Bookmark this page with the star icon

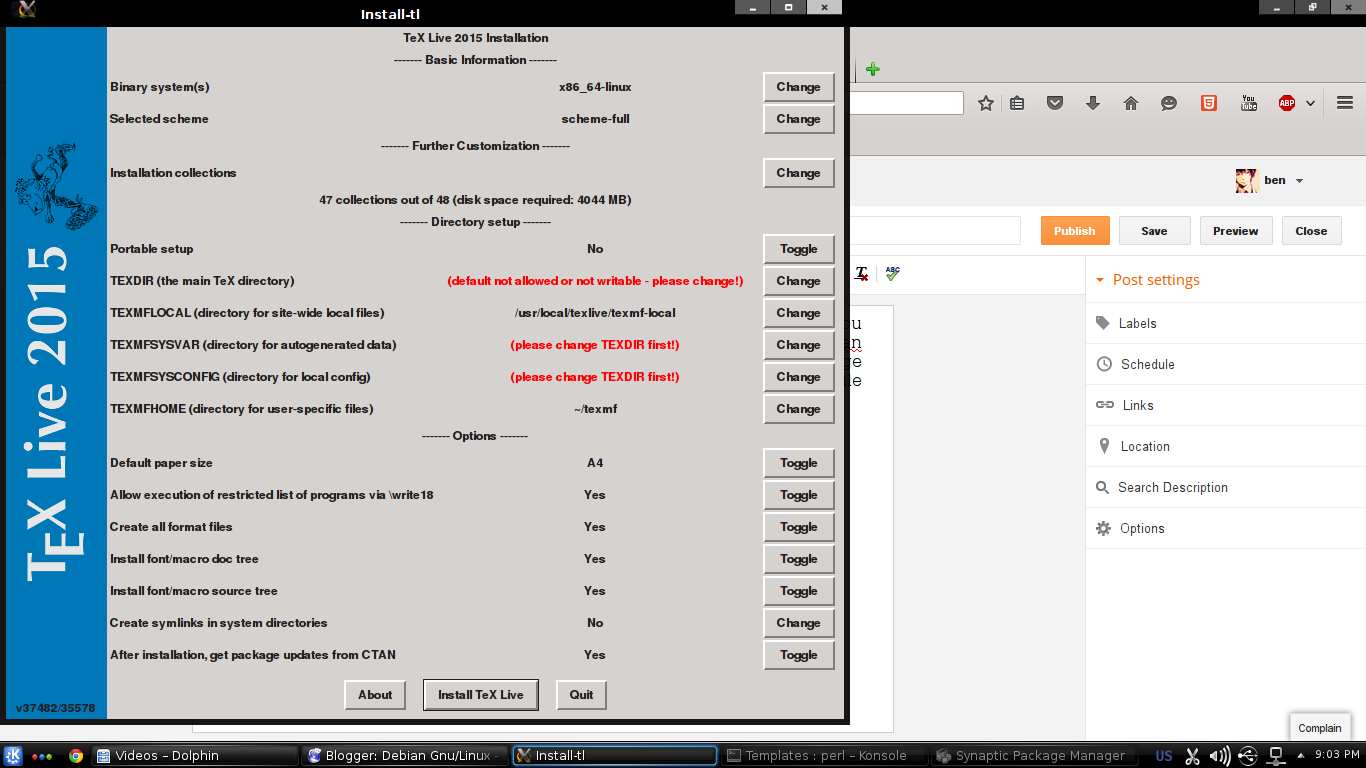pyautogui.click(x=986, y=102)
